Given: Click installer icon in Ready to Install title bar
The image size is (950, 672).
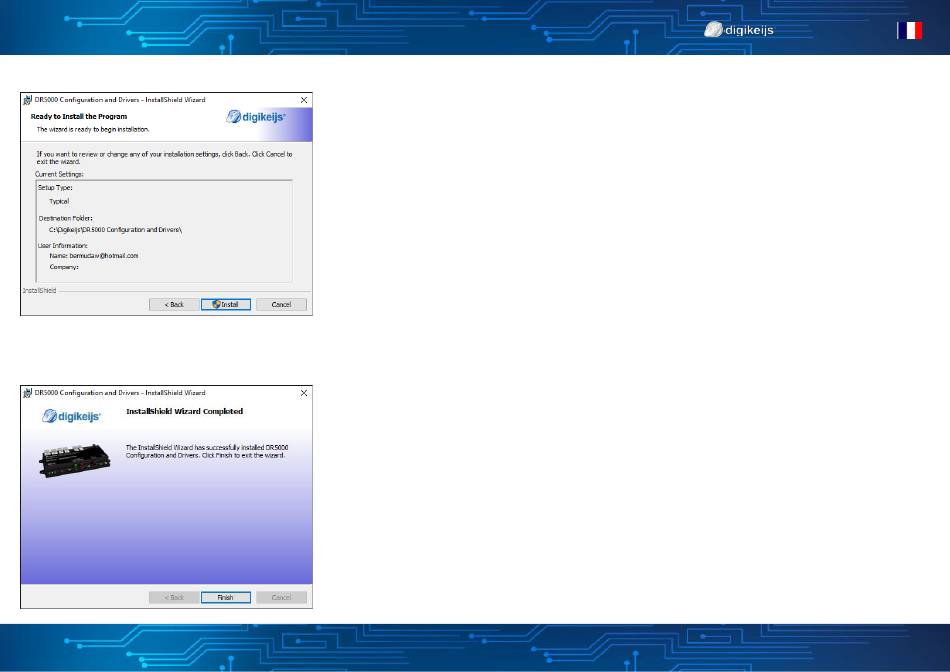Looking at the screenshot, I should 28,100.
